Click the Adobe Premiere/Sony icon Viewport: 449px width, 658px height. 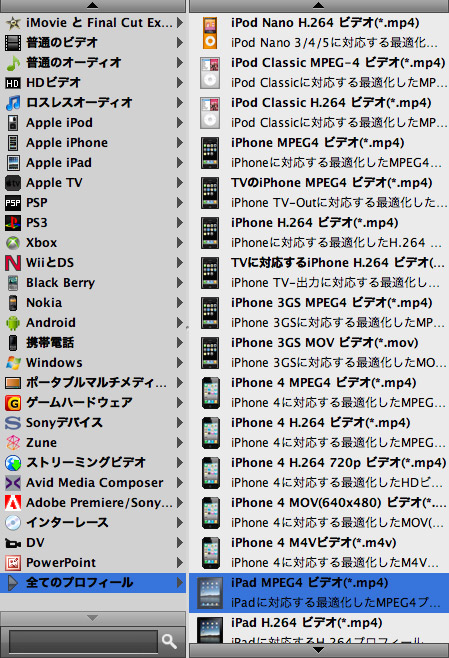13,503
